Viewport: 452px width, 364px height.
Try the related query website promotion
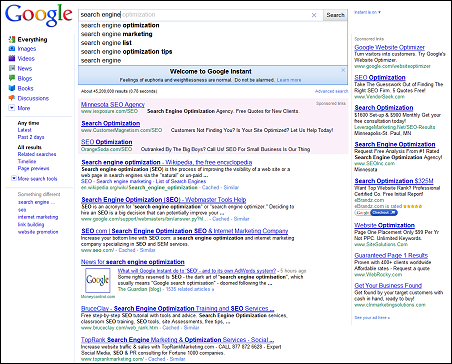click(38, 232)
